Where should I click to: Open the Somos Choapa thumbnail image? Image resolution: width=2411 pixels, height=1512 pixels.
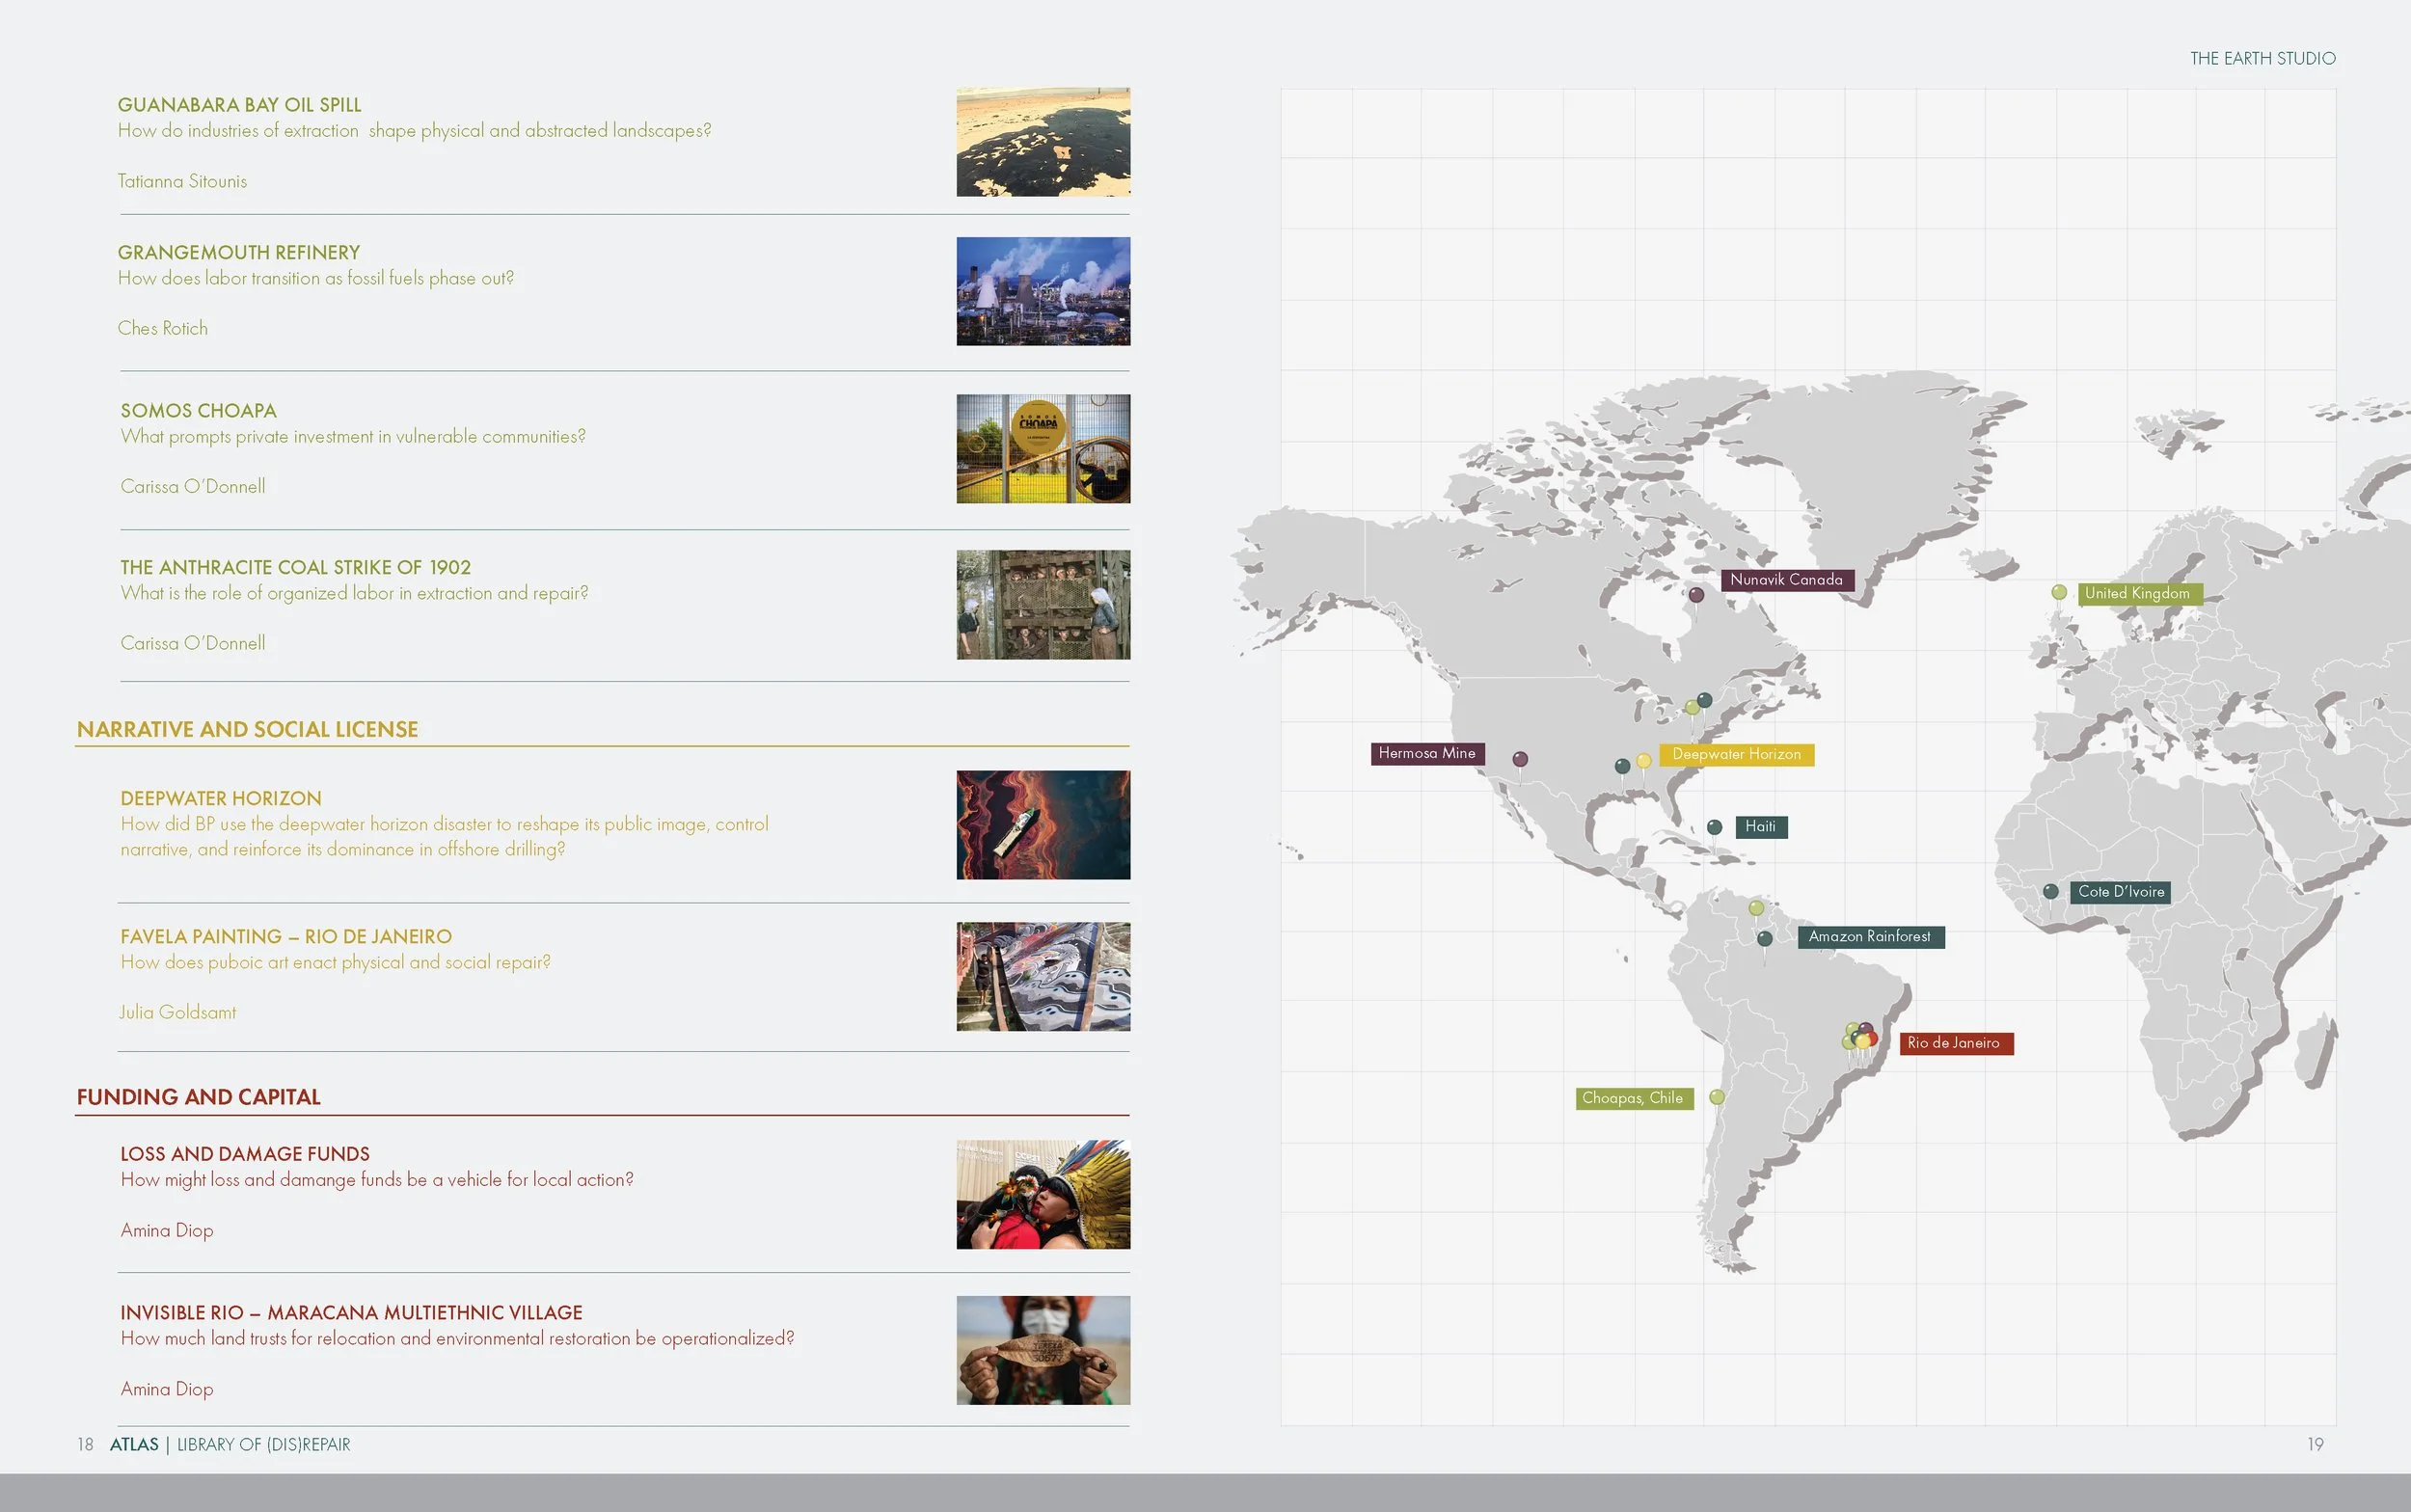[x=1043, y=448]
